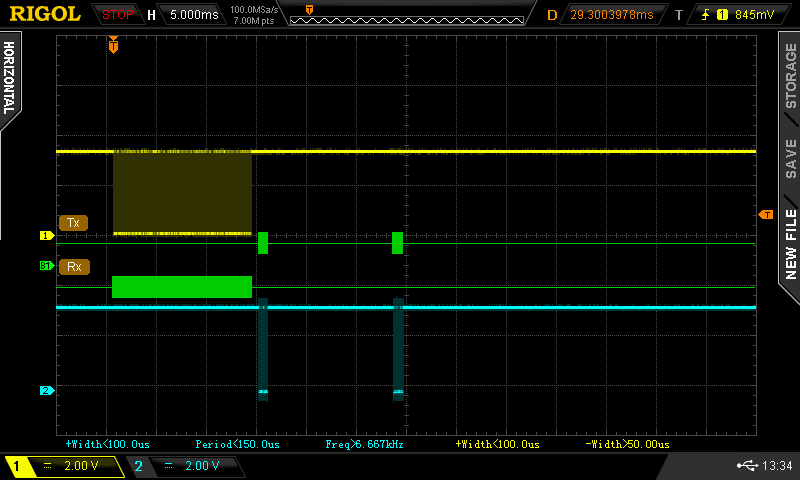Open the HORIZONTAL side tab
Viewport: 800px width, 480px height.
pyautogui.click(x=10, y=79)
